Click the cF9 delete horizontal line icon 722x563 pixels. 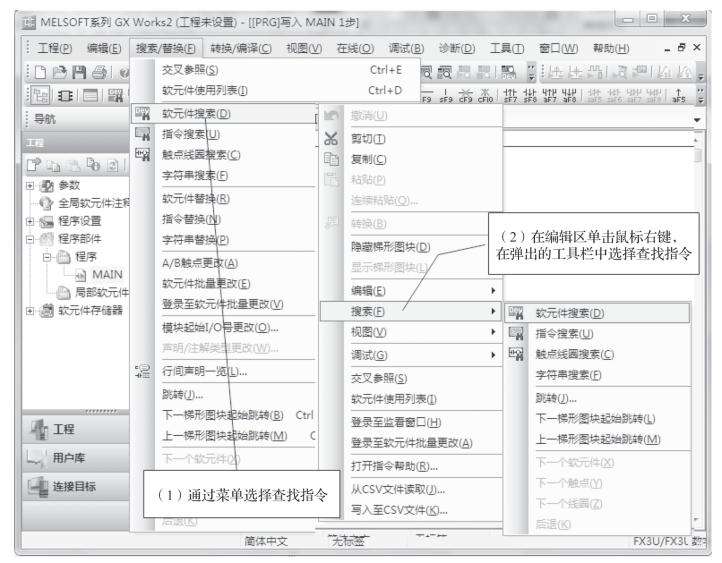pyautogui.click(x=466, y=96)
